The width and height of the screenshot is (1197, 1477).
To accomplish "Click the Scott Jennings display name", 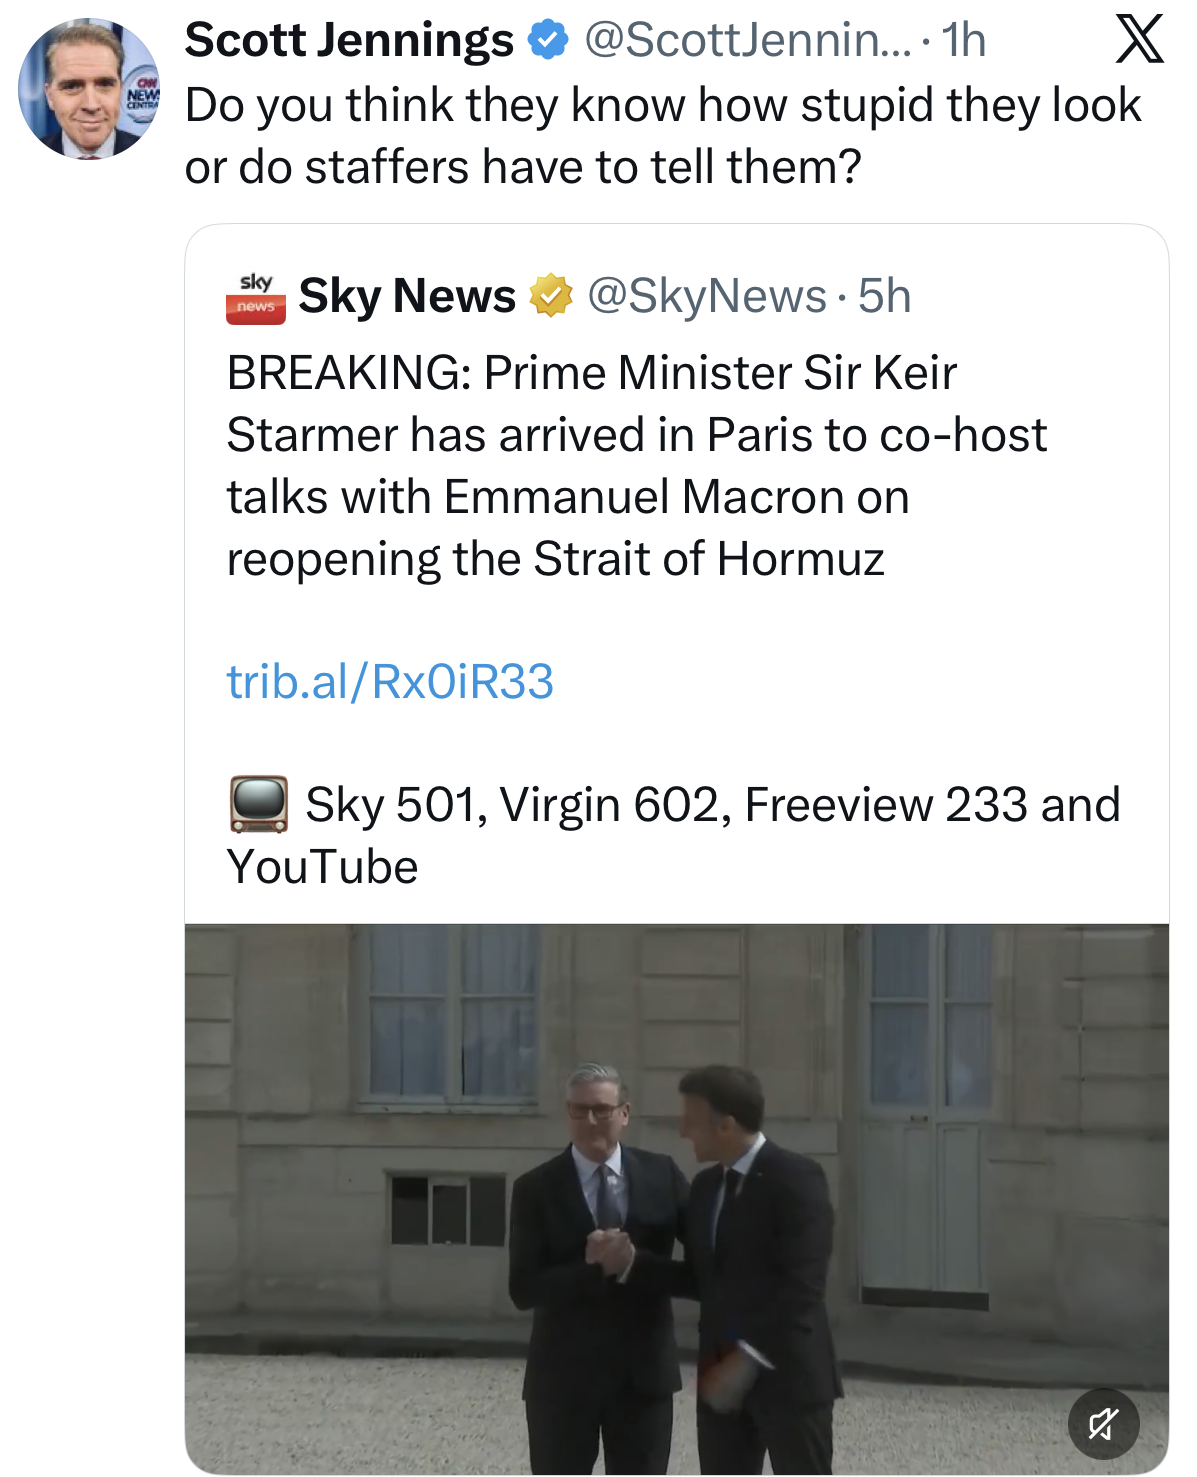I will coord(349,41).
